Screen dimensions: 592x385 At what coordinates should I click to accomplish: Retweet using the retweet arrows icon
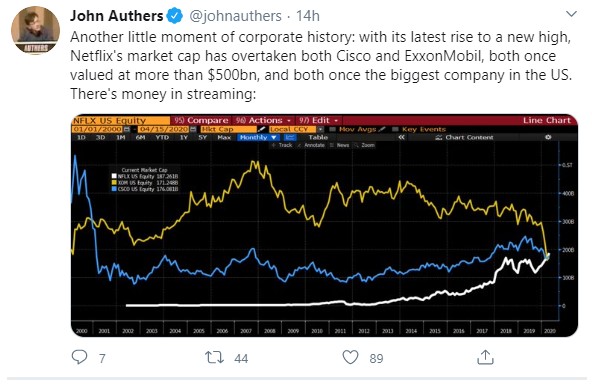[214, 357]
